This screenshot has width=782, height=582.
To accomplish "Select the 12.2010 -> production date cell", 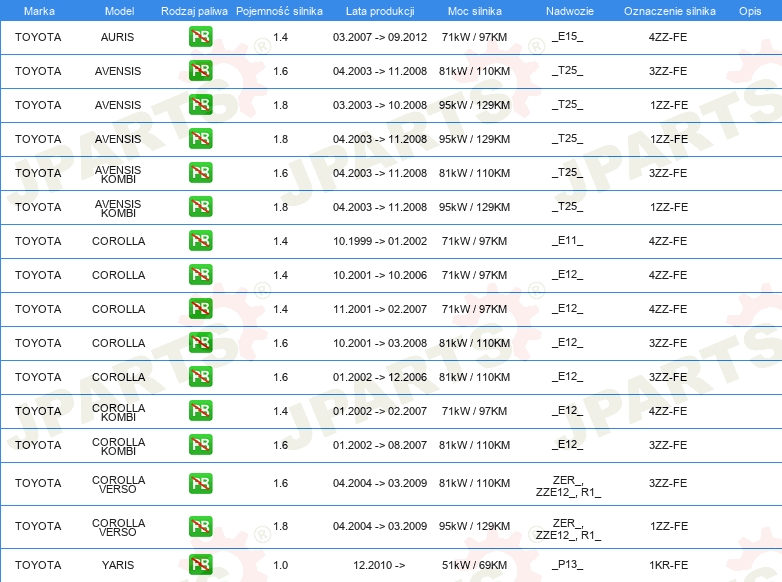I will click(379, 565).
